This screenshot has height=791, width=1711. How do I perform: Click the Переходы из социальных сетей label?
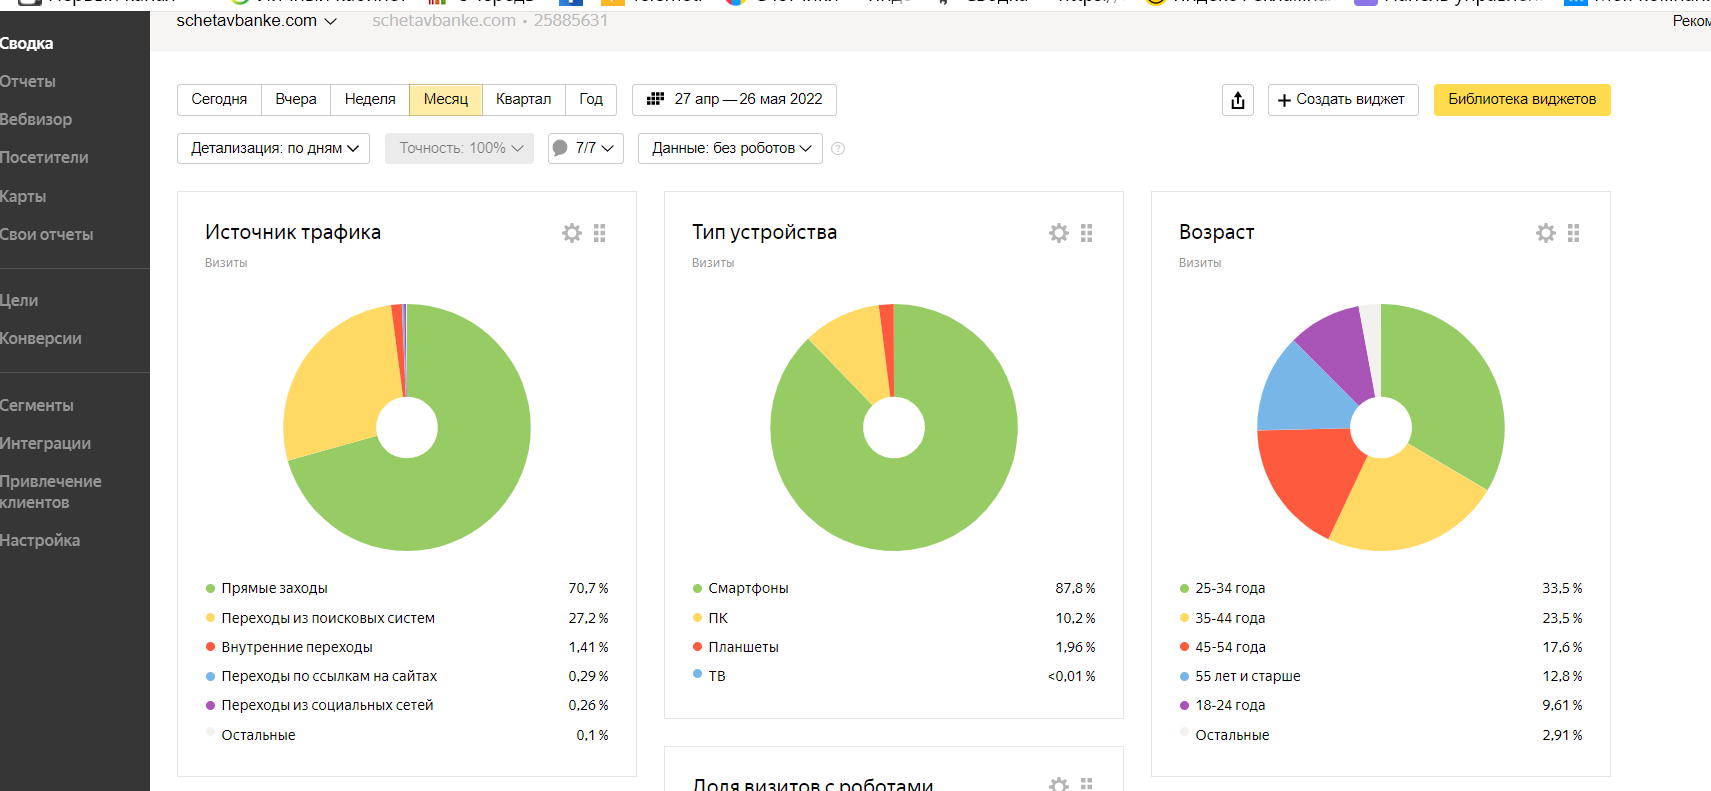pyautogui.click(x=327, y=705)
